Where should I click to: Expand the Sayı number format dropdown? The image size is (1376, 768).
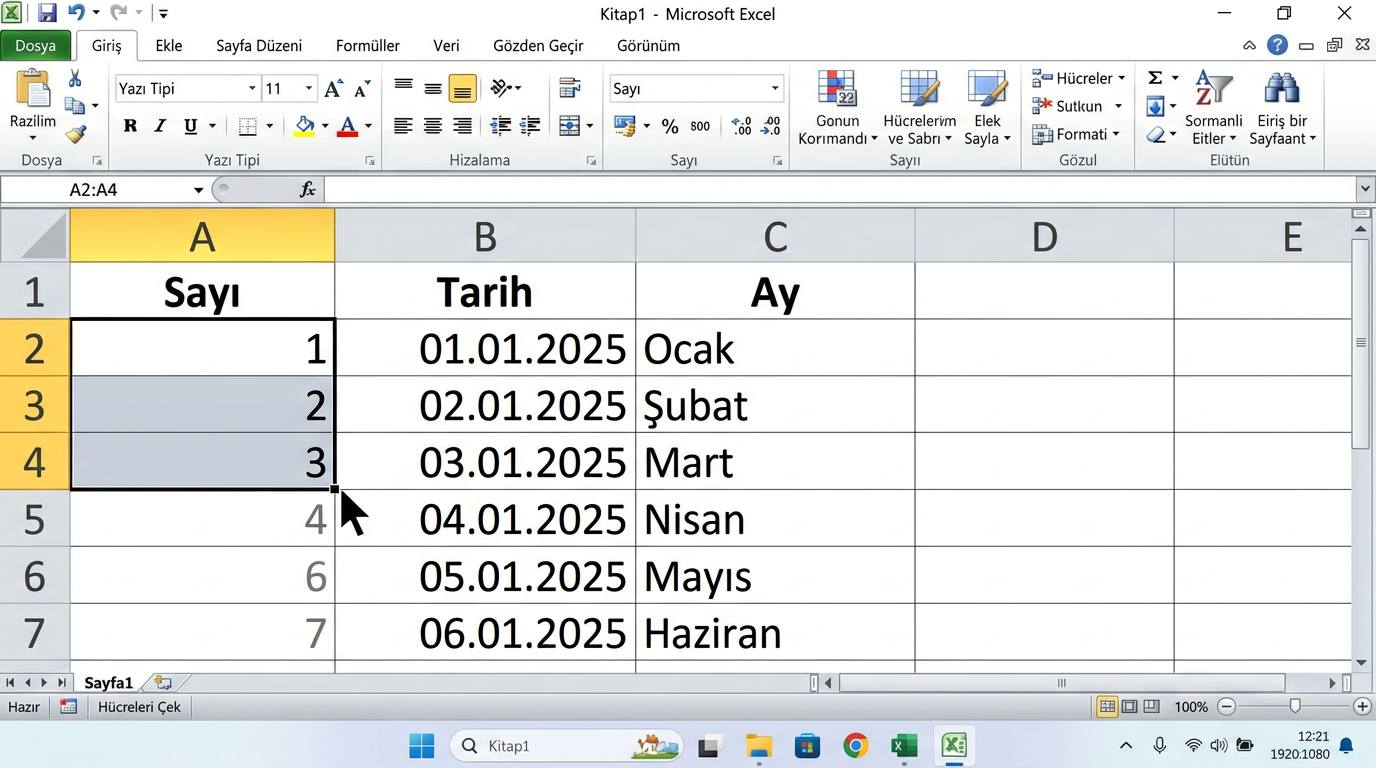[x=774, y=89]
